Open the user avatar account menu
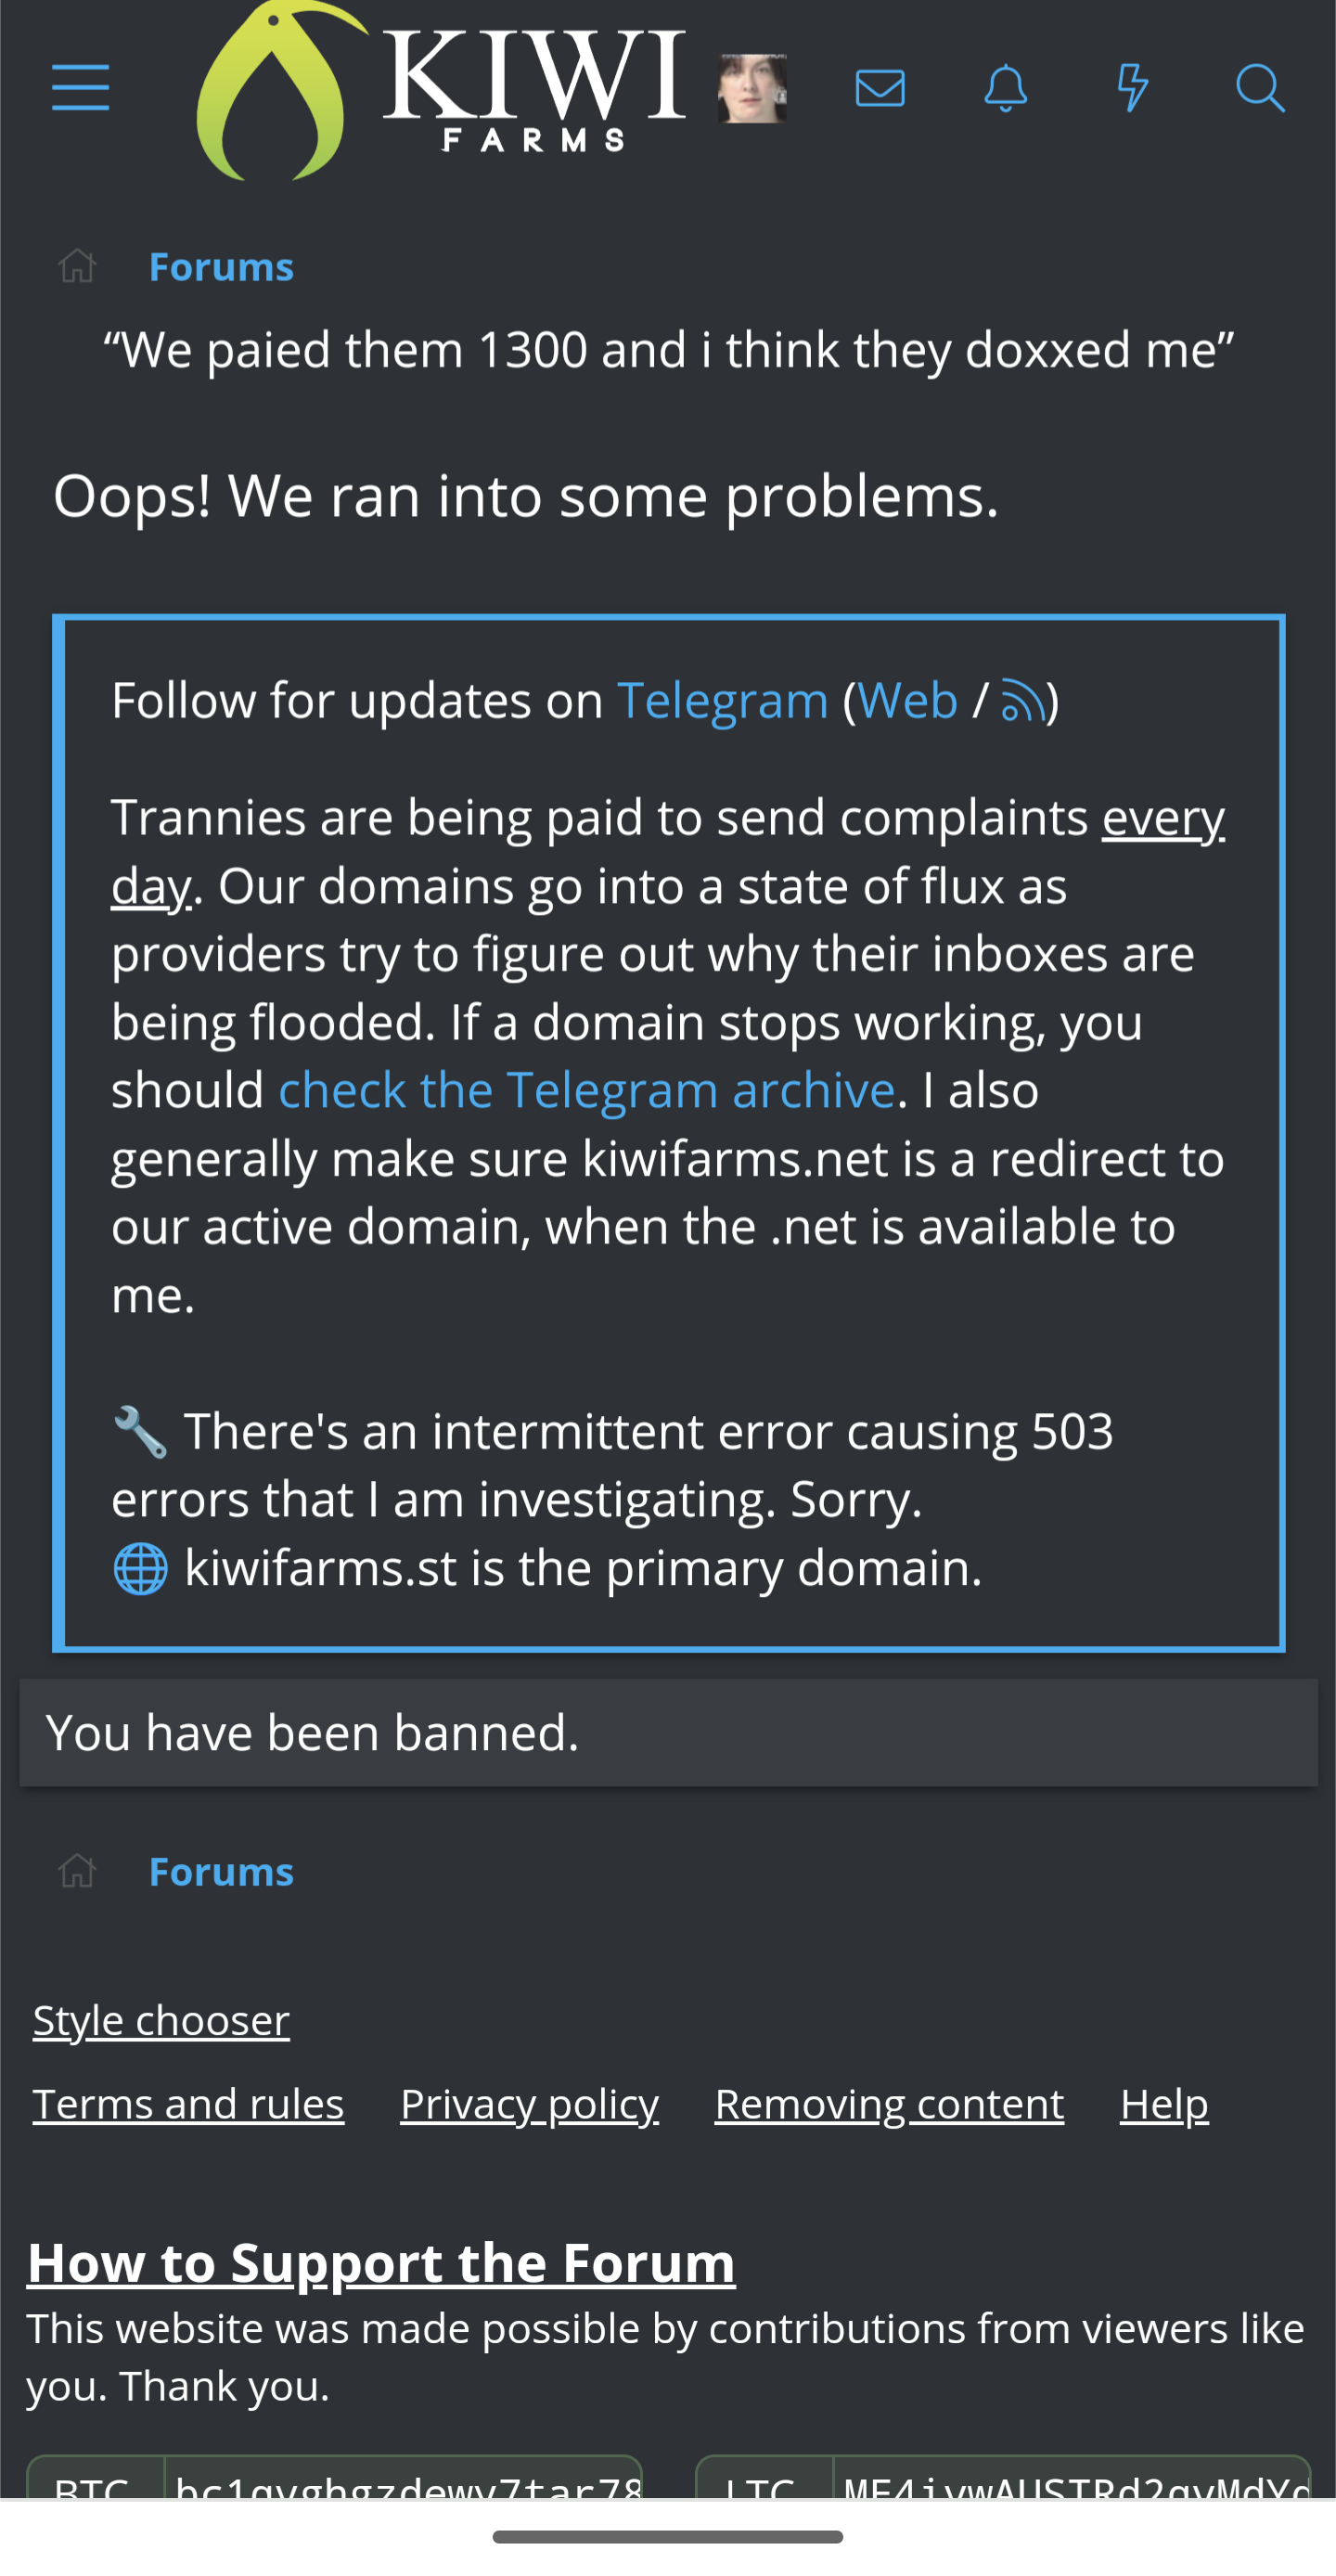Screen dimensions: 1336x2576 [x=752, y=88]
